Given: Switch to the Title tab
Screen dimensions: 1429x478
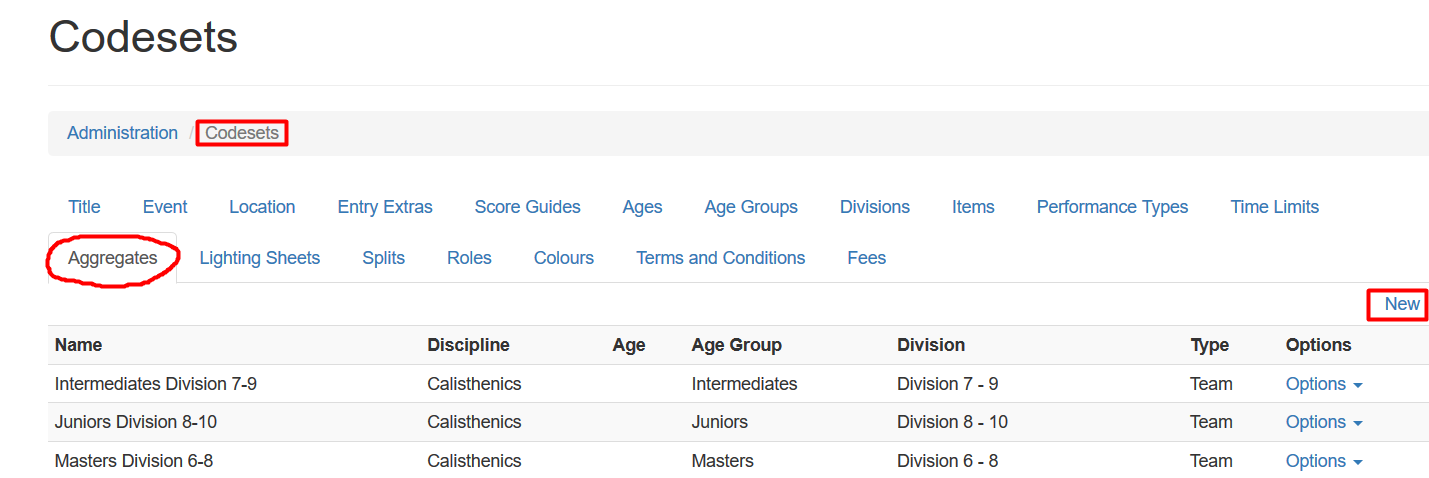Looking at the screenshot, I should click(x=84, y=207).
